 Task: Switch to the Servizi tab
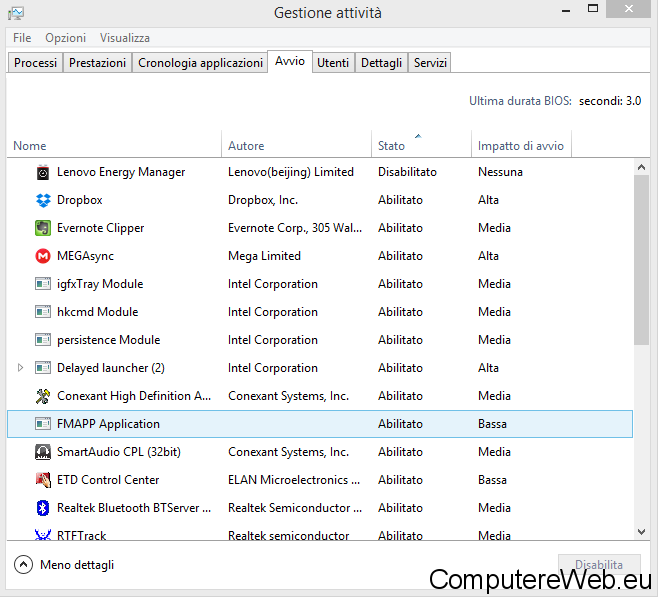[430, 63]
